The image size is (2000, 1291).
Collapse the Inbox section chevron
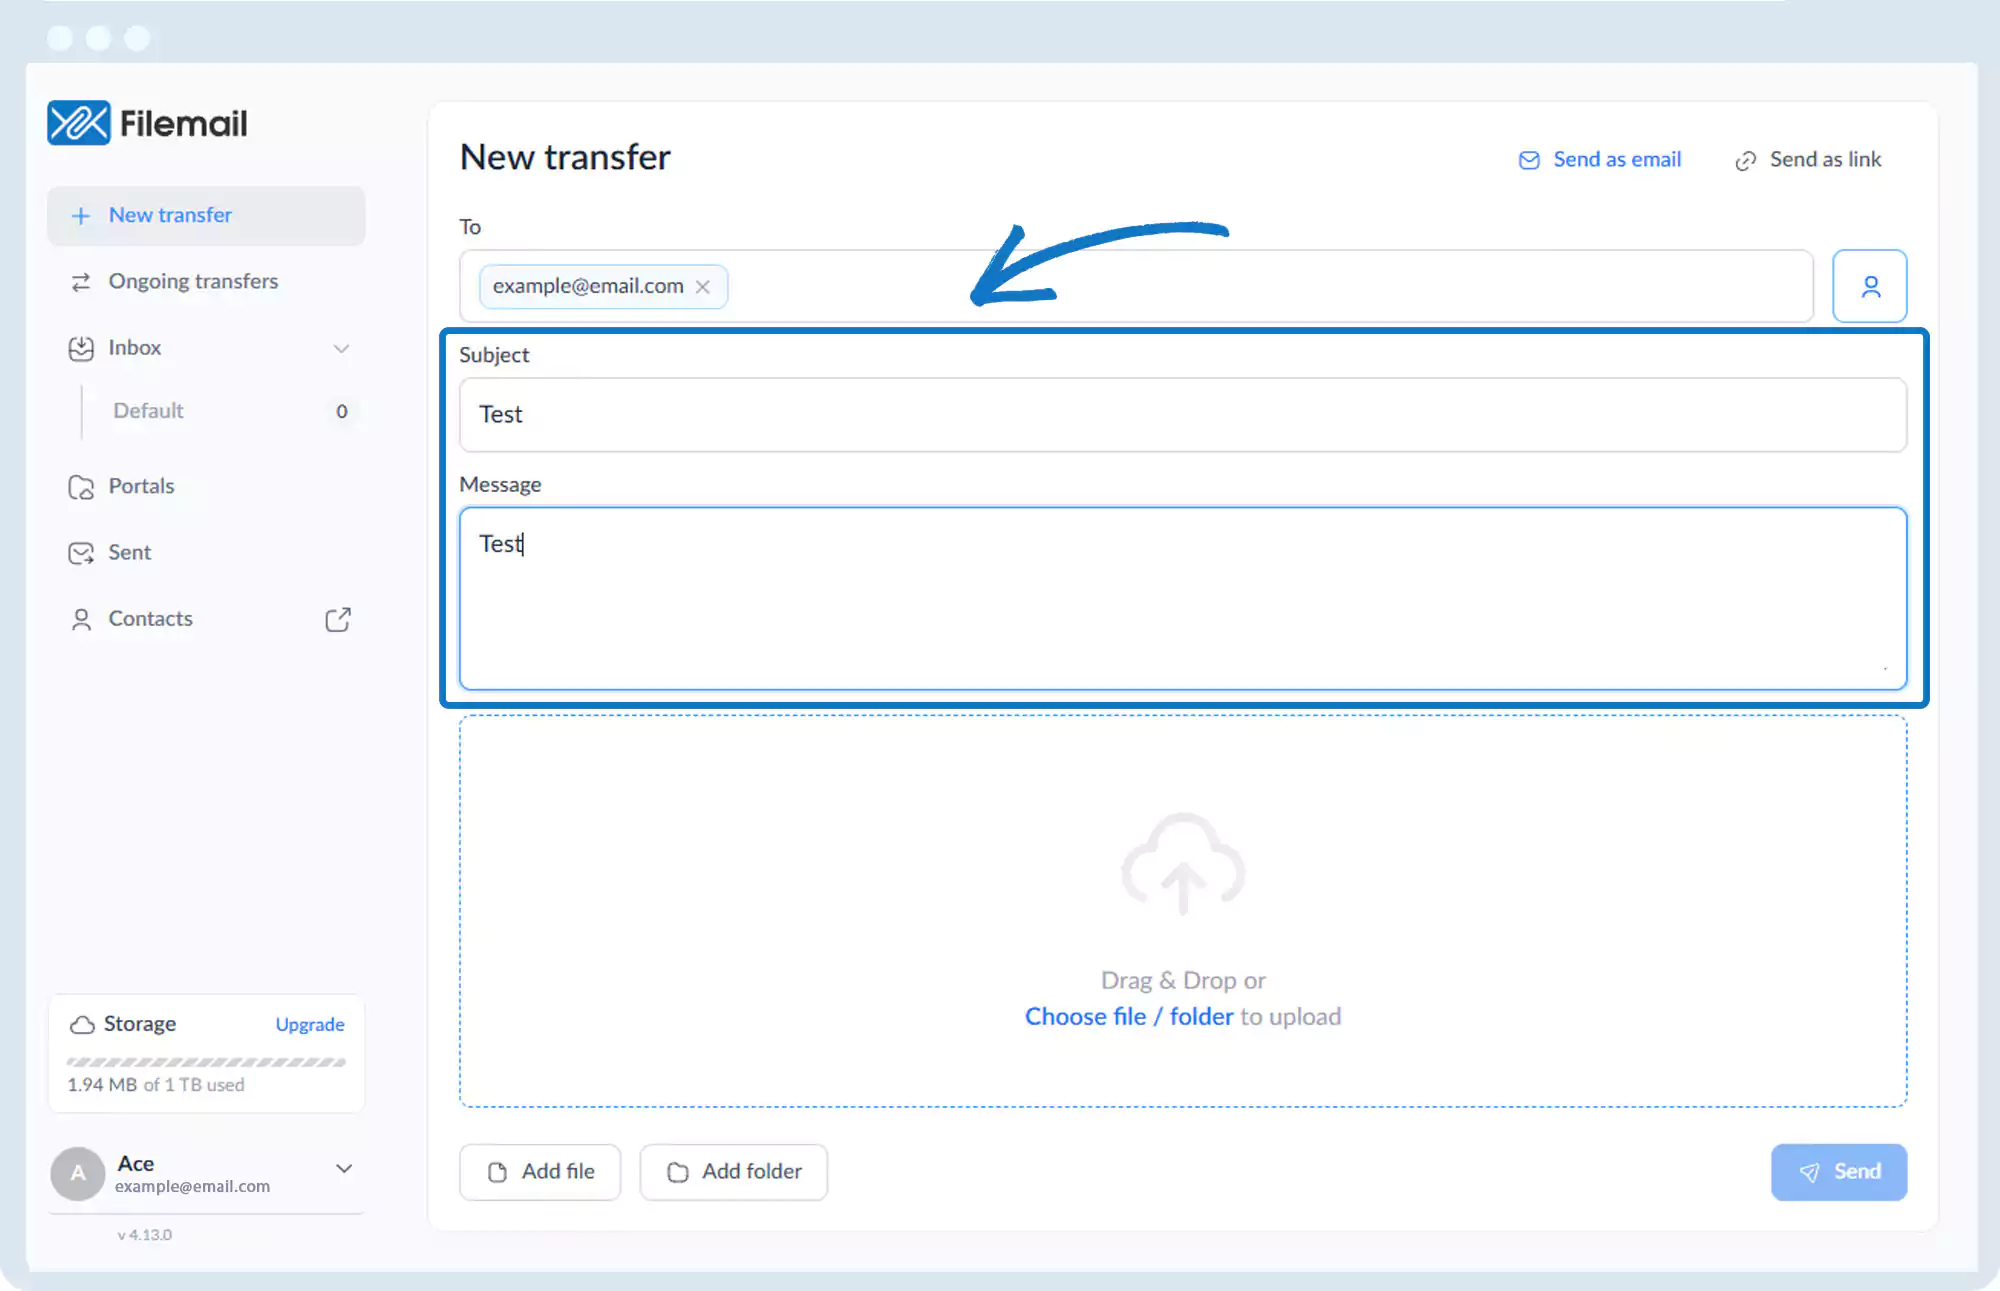pos(341,348)
